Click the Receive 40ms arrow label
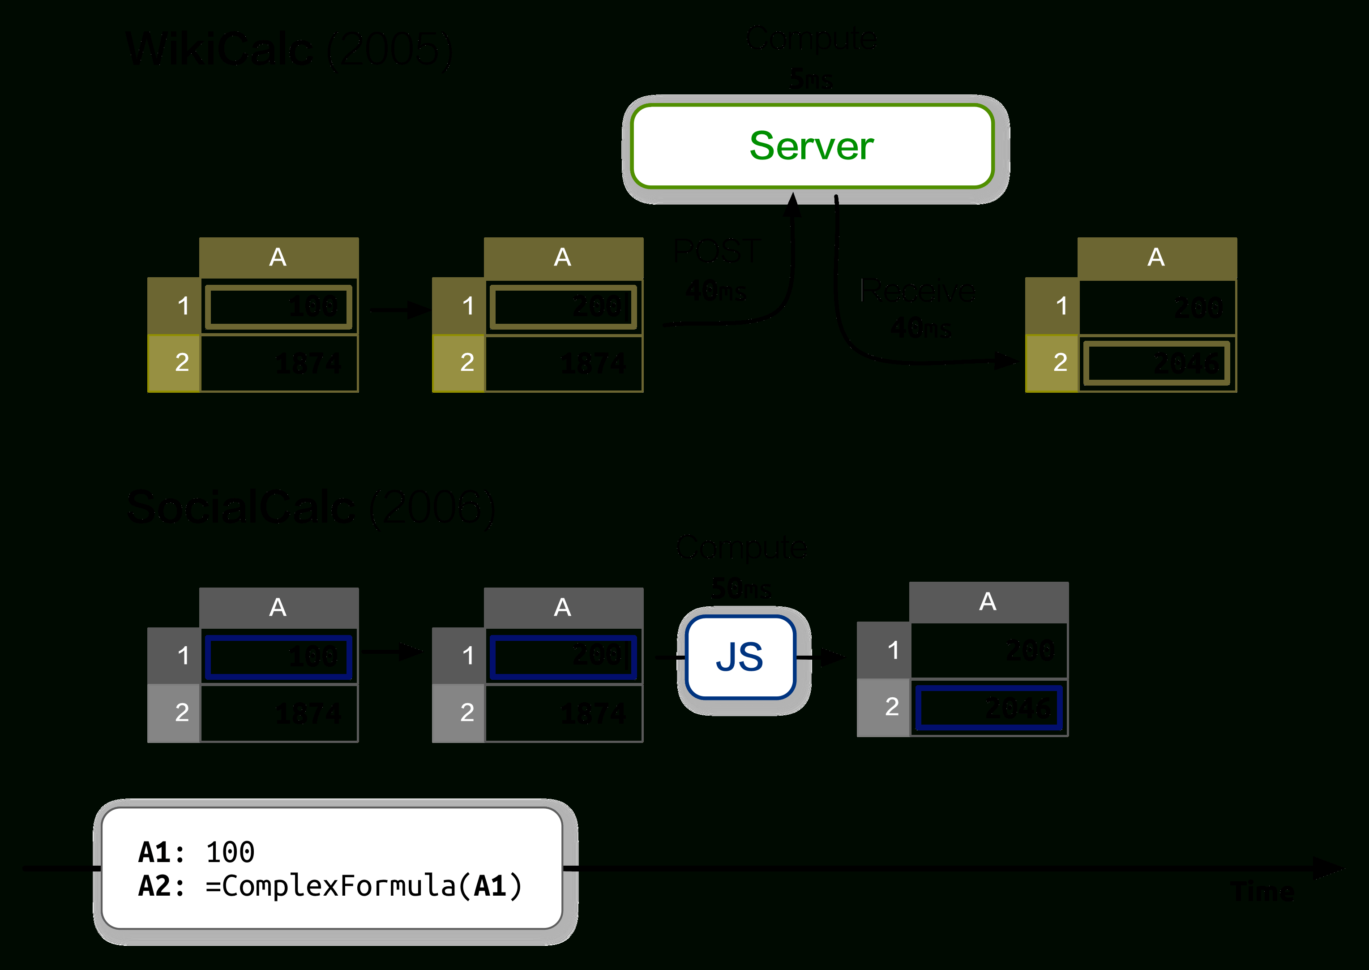 point(919,308)
